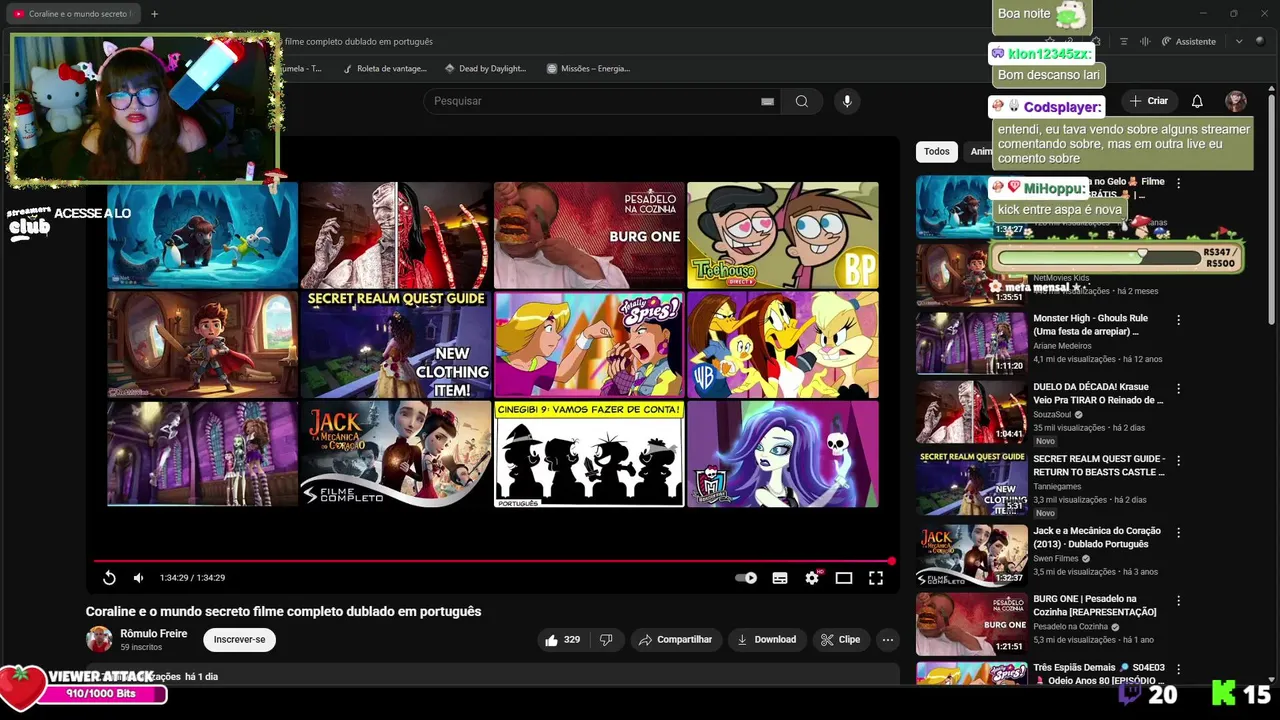Open Três Espiãs Demais sidebar video title
This screenshot has height=720, width=1280.
(x=1098, y=673)
